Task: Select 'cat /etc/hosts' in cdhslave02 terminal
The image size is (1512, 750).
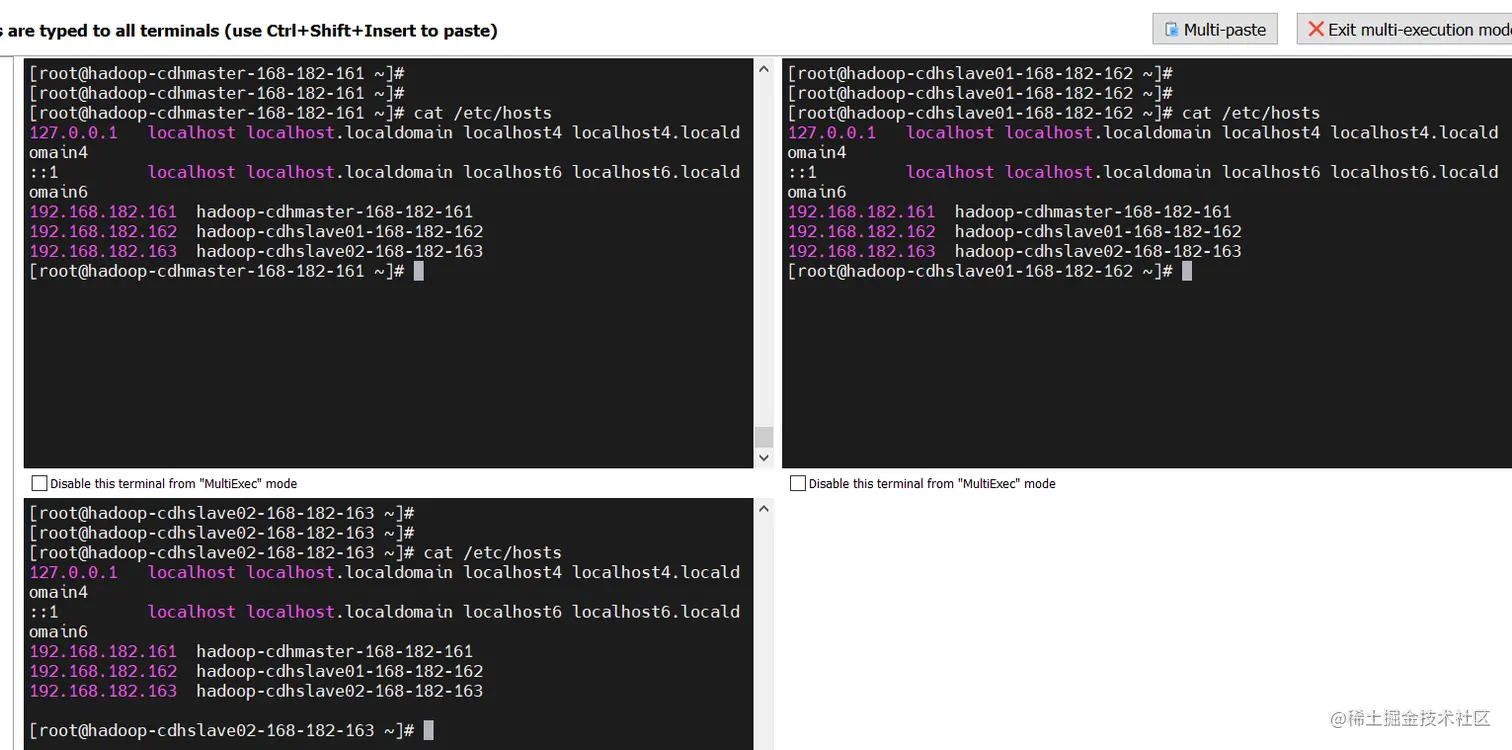Action: (492, 552)
